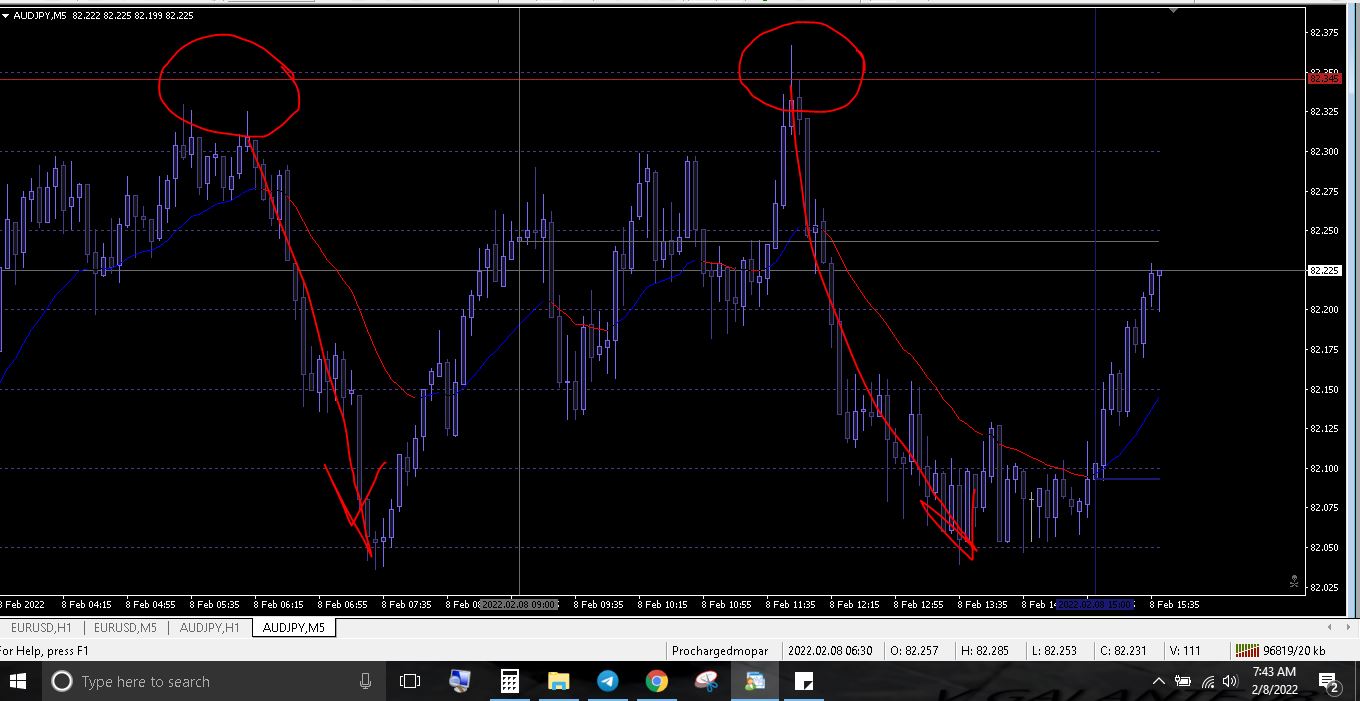This screenshot has width=1360, height=701.
Task: Click the 82.375 price scale label
Action: point(1323,33)
